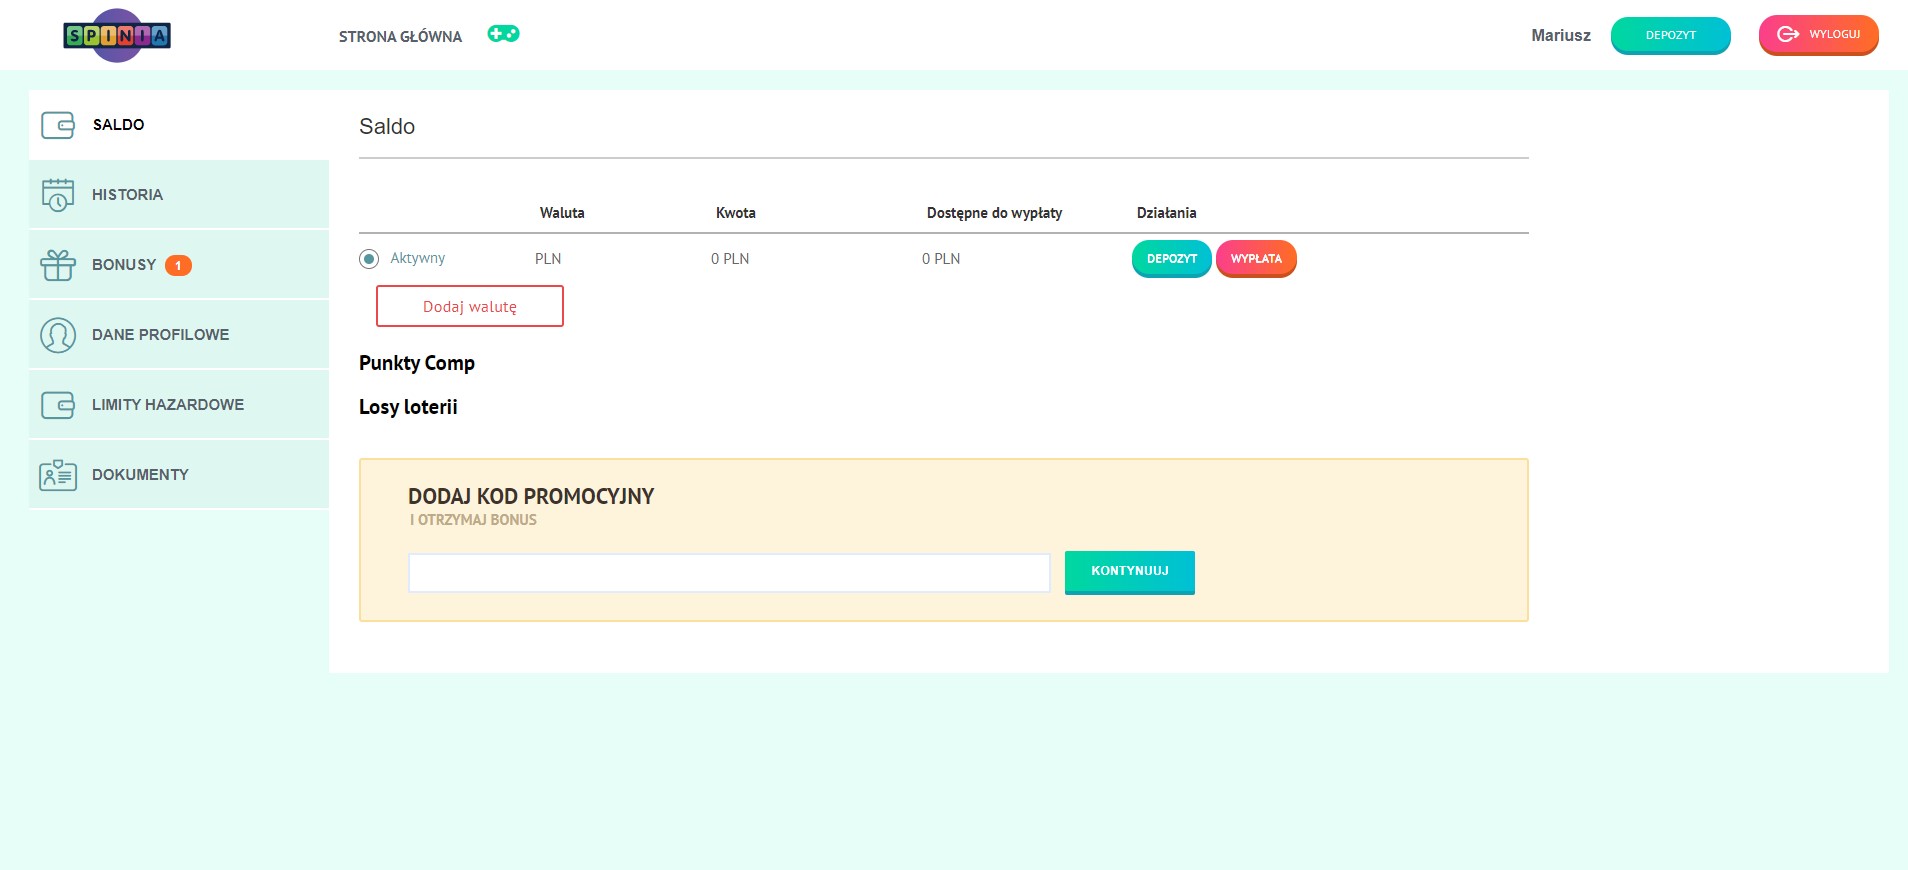Click the Działania column header
Screen dimensions: 1908x870
[x=1166, y=213]
